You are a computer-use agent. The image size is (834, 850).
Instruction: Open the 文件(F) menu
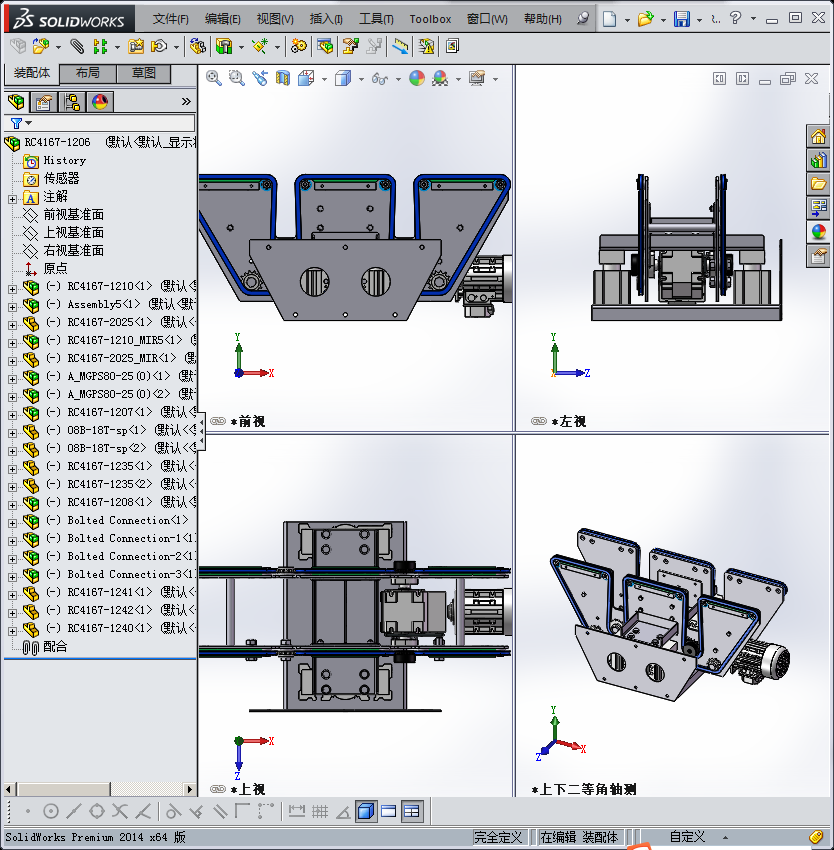[170, 19]
